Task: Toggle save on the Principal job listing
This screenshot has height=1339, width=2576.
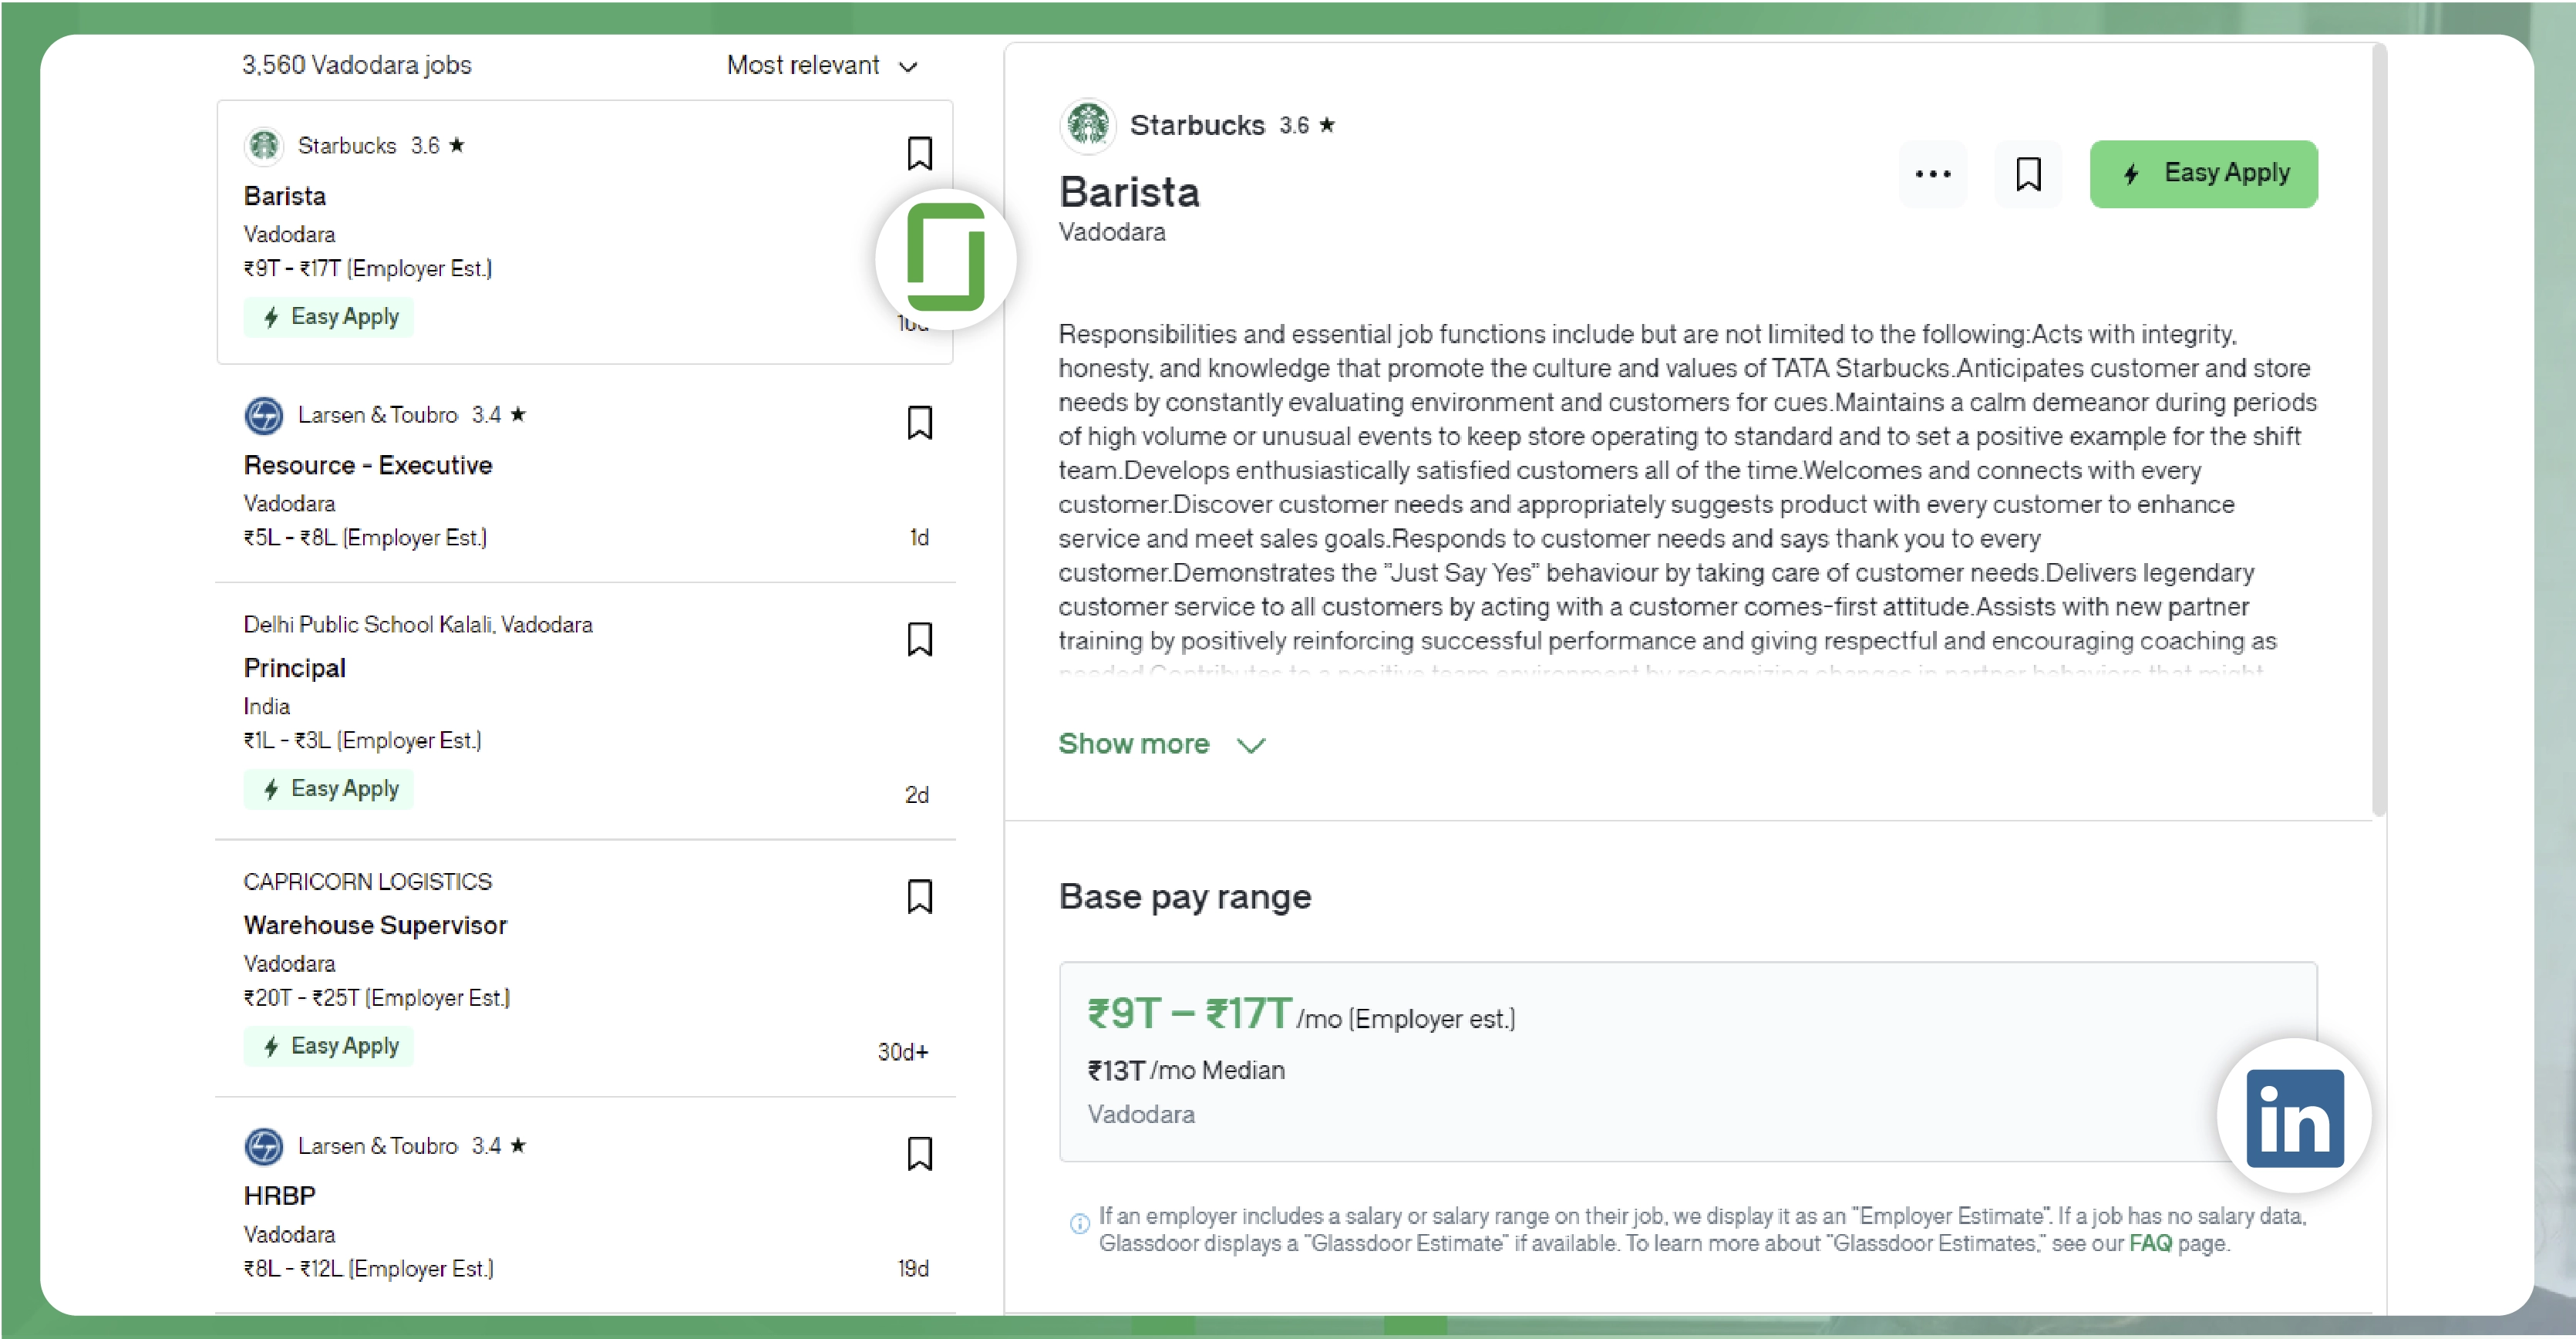Action: click(919, 639)
